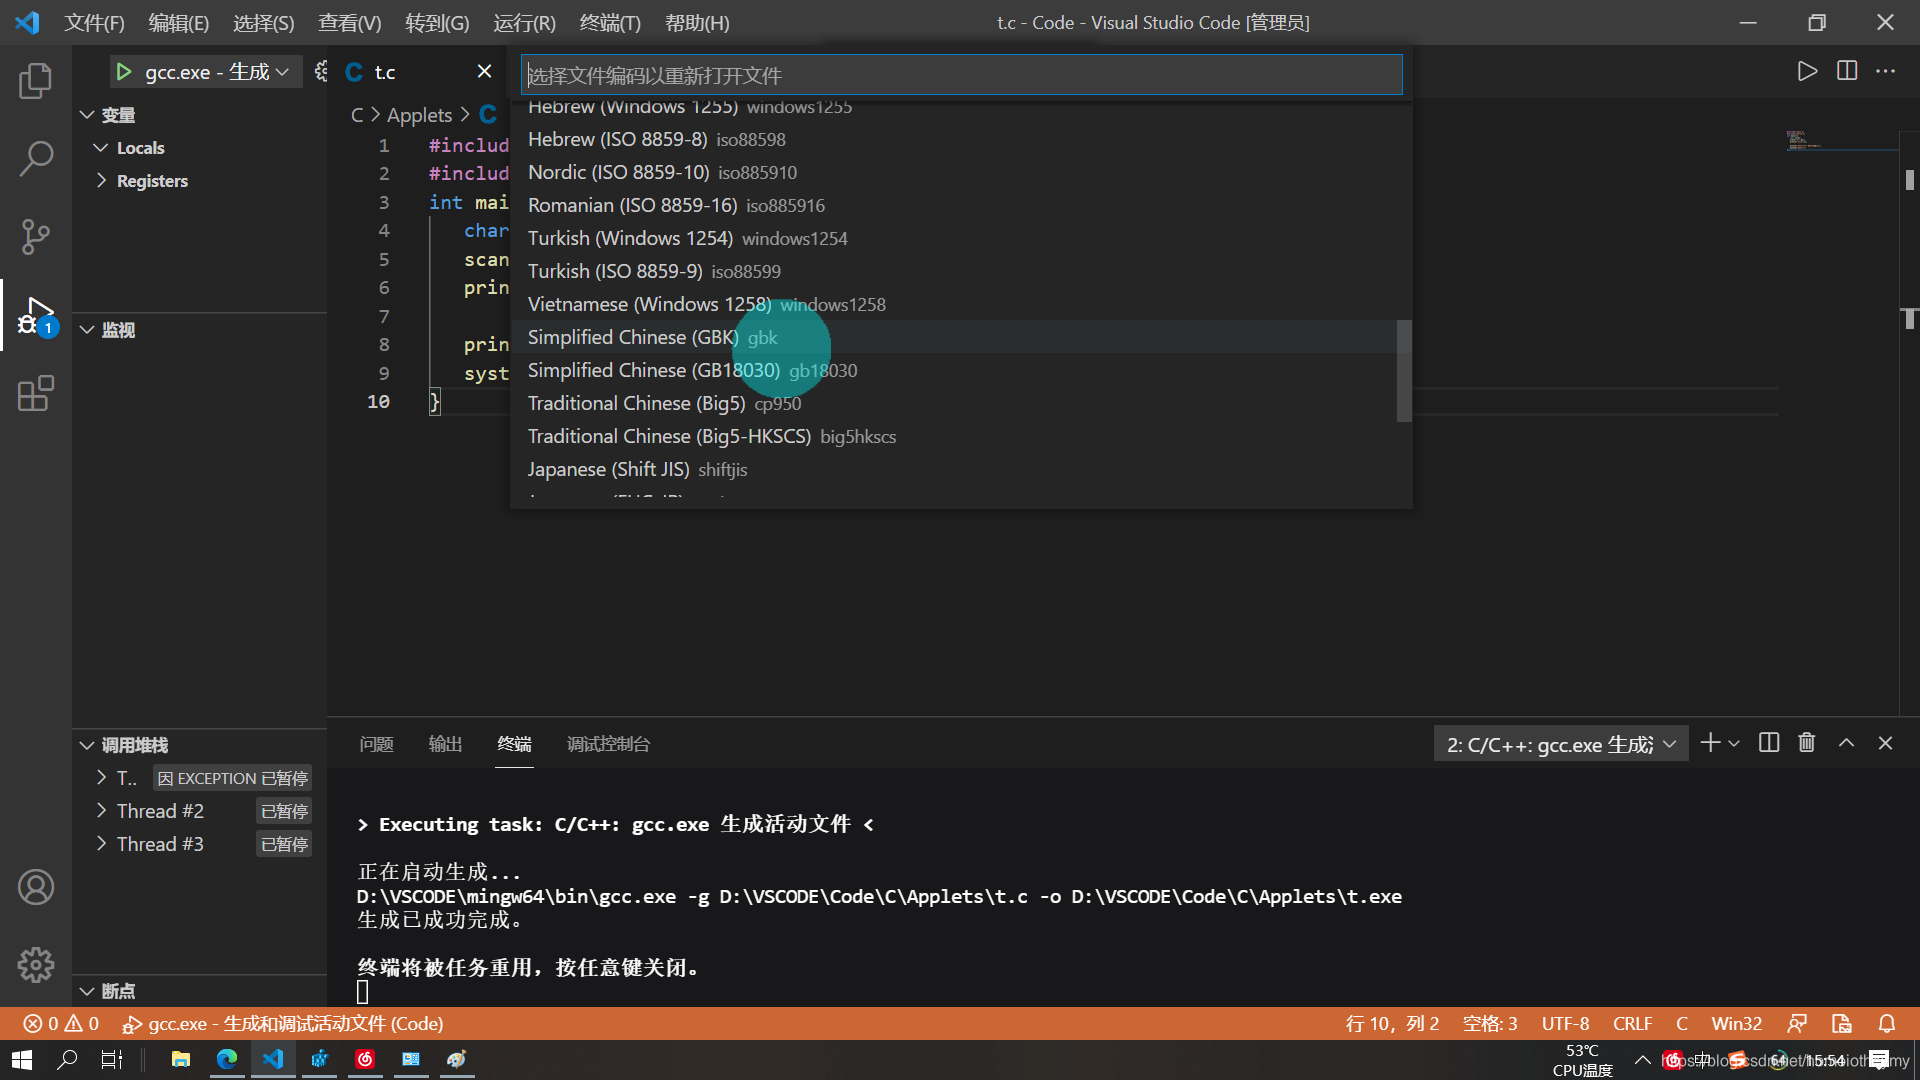Kill terminal with the trash icon
The image size is (1920, 1080).
[1806, 743]
